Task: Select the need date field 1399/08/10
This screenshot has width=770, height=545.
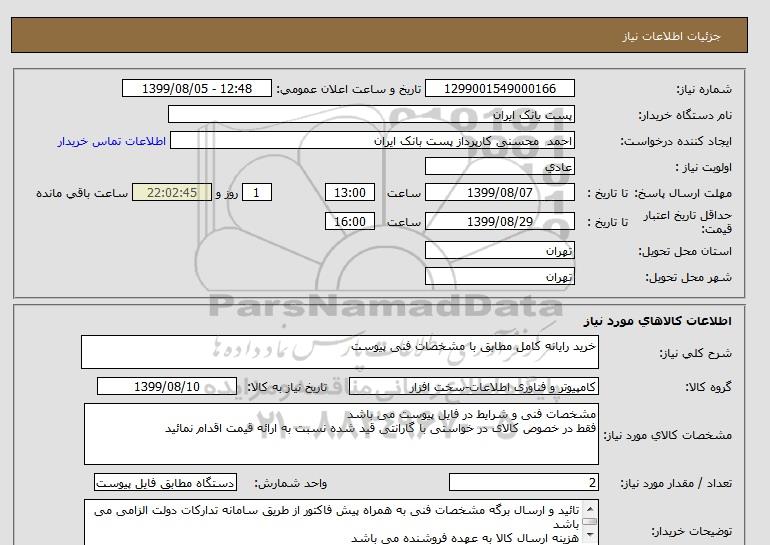Action: click(x=167, y=386)
